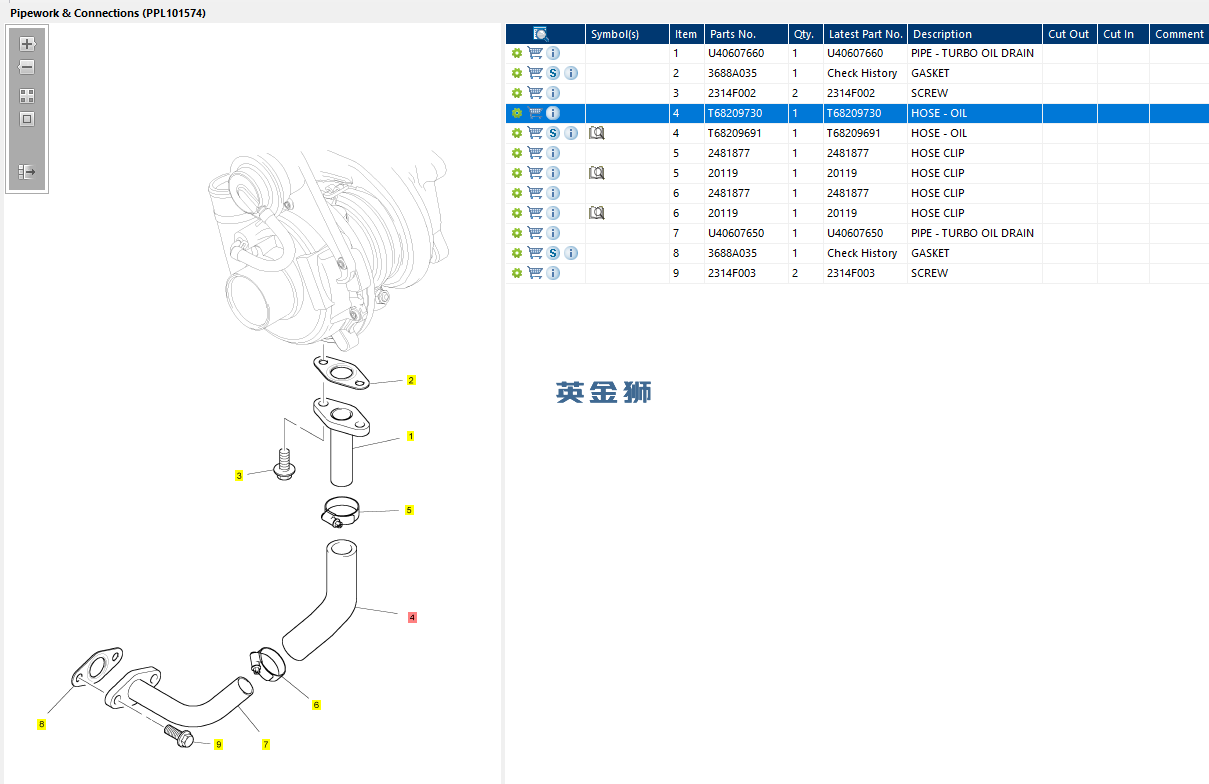Screen dimensions: 1209x784
Task: Open info for screw 2314F002
Action: tap(553, 93)
